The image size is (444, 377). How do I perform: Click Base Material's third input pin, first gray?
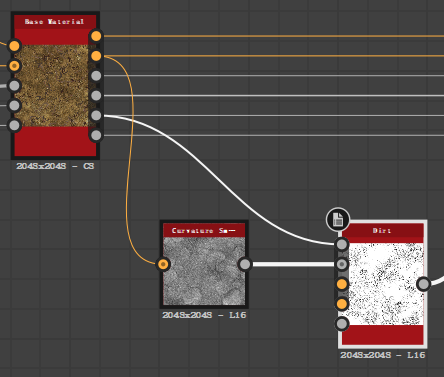(x=14, y=86)
